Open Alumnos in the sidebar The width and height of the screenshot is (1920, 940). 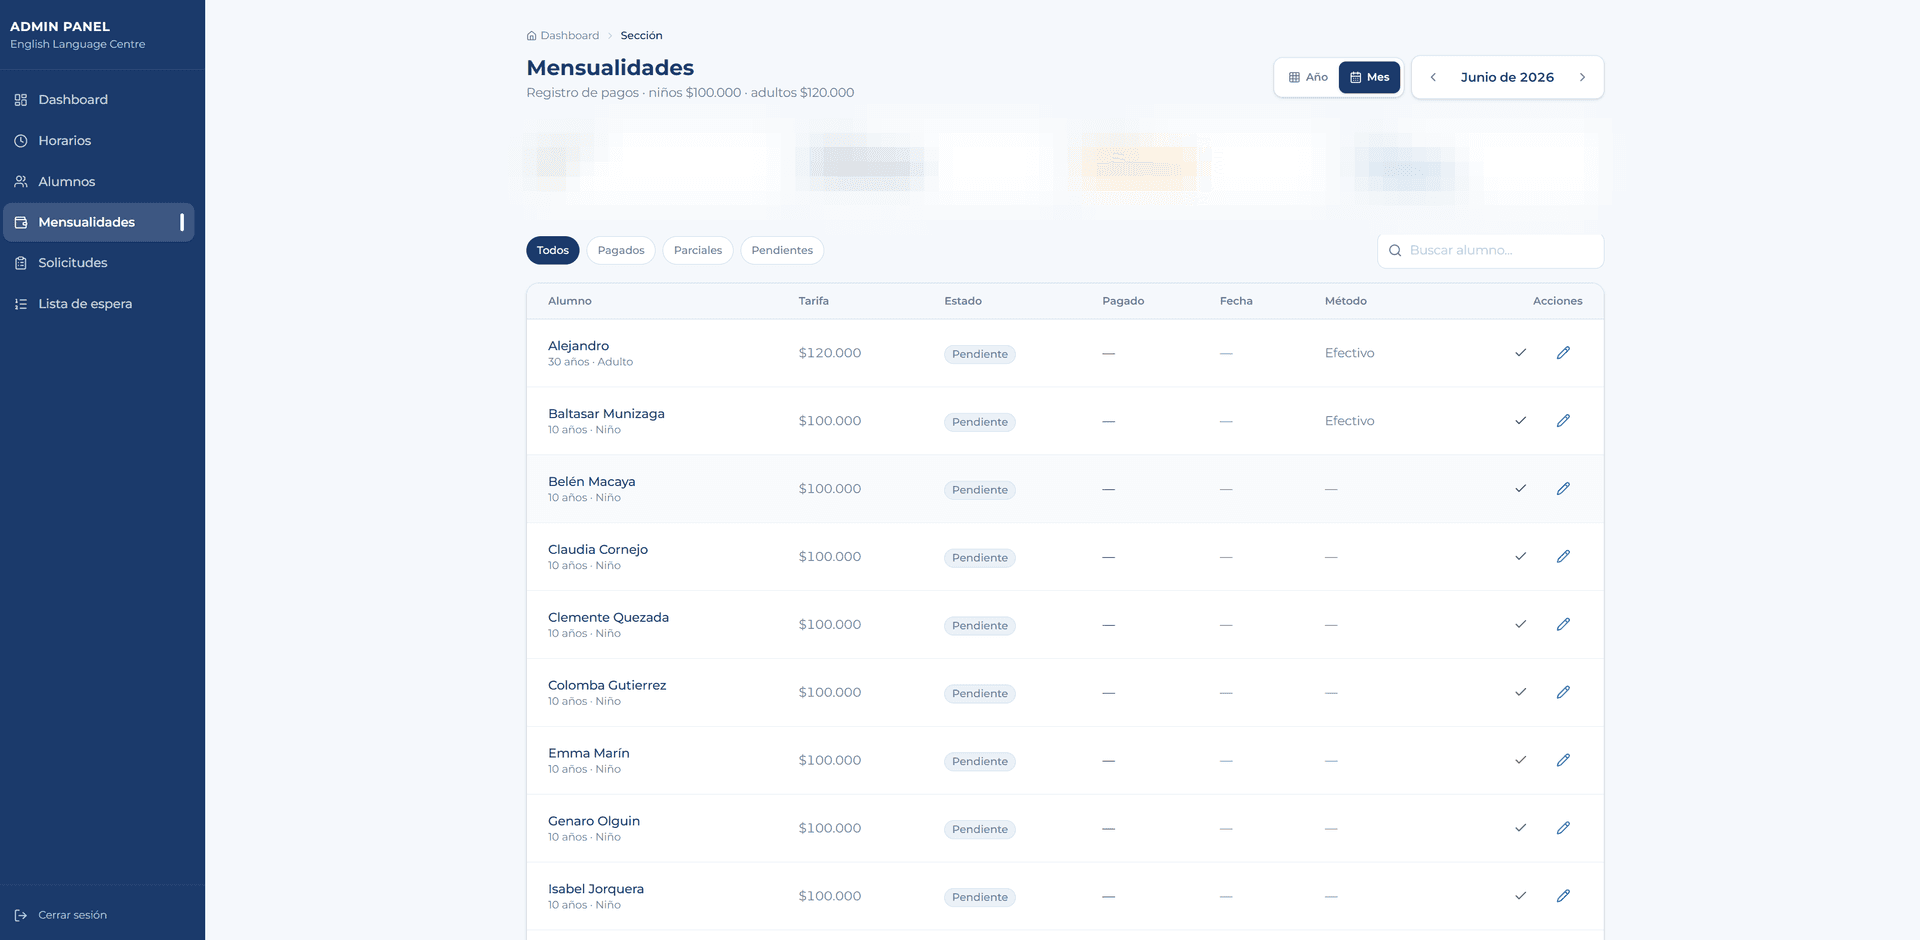point(99,182)
